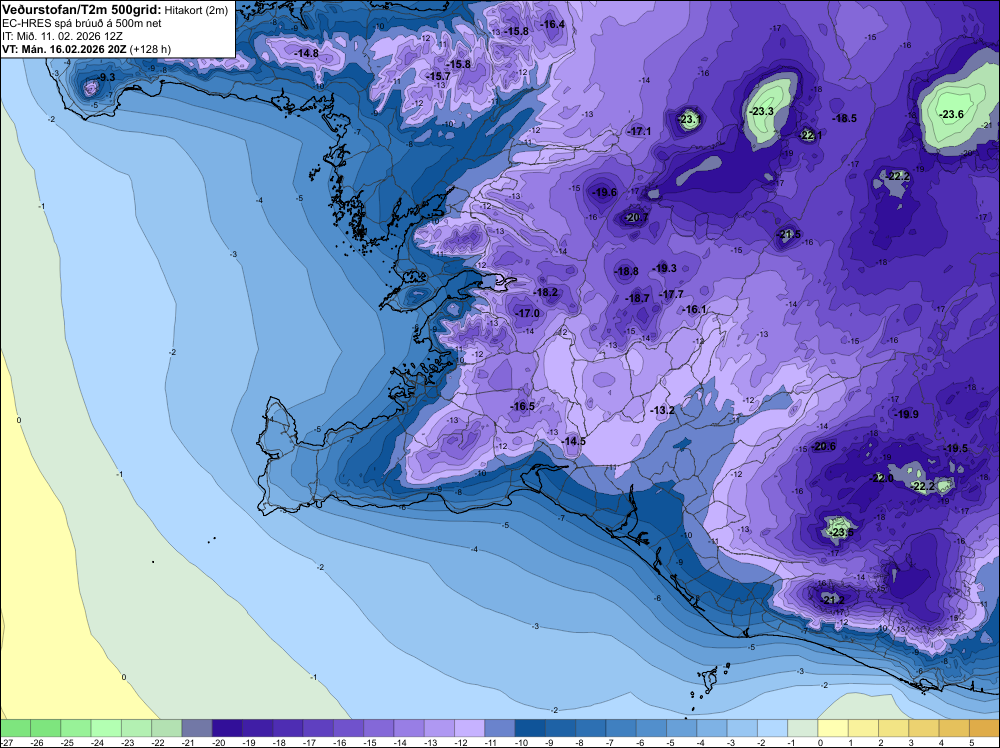Click the grey-blue legend swatch right of -21
The height and width of the screenshot is (748, 1000).
click(x=197, y=728)
